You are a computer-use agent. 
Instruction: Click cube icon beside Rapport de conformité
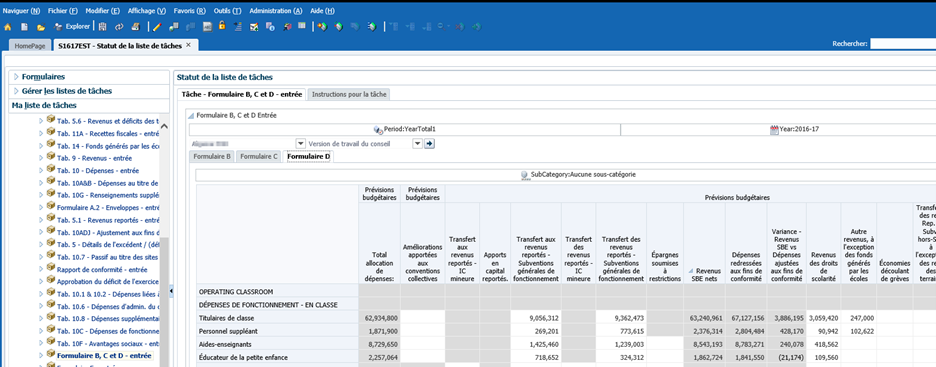[51, 269]
